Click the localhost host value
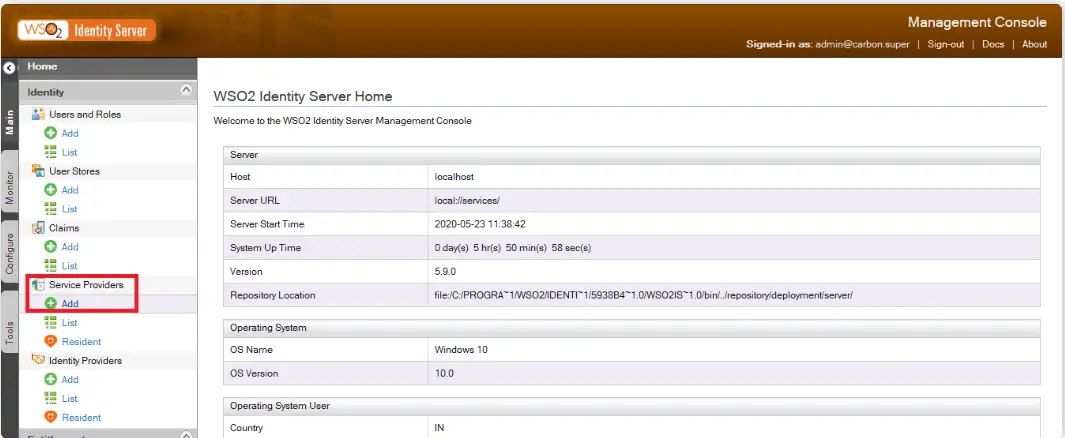This screenshot has height=438, width=1065. (x=454, y=177)
